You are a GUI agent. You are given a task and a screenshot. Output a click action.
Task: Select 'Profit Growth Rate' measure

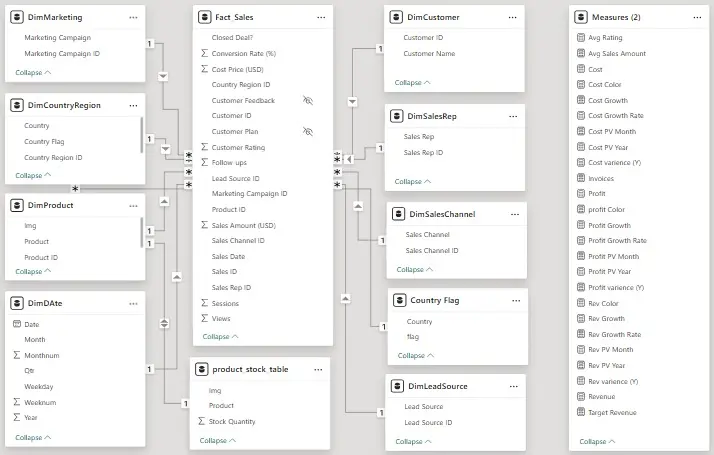click(617, 240)
